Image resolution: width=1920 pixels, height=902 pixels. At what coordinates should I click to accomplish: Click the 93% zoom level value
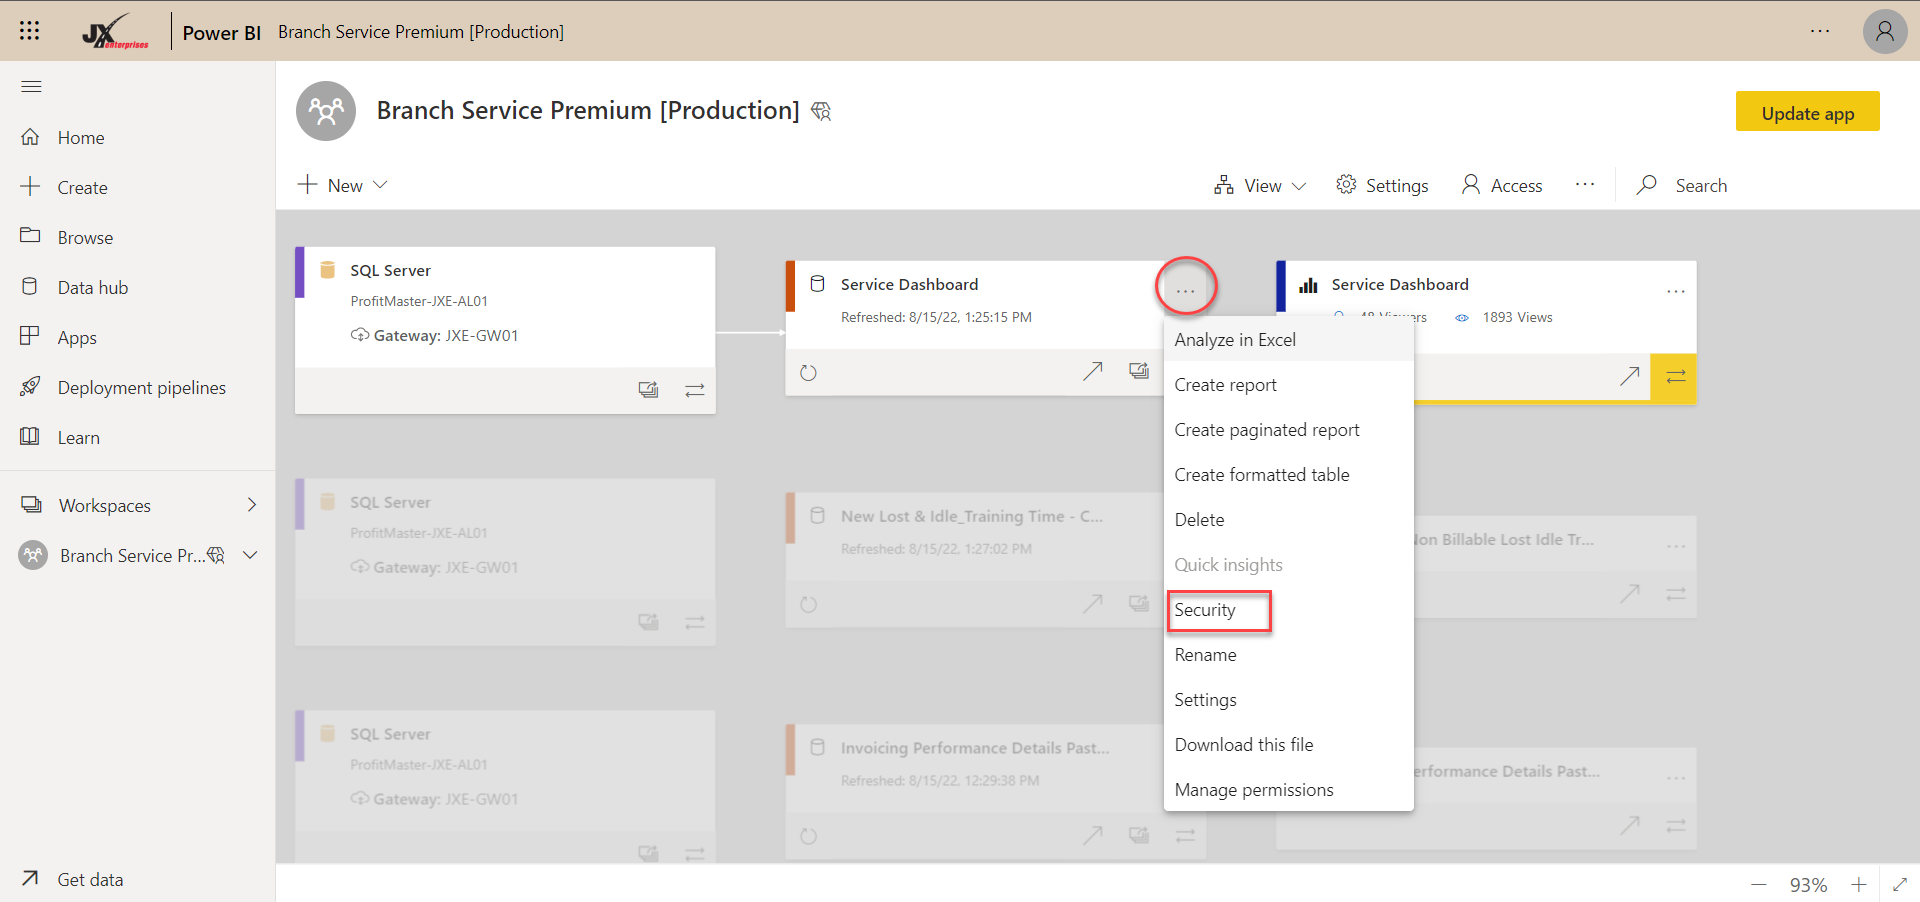[x=1808, y=885]
